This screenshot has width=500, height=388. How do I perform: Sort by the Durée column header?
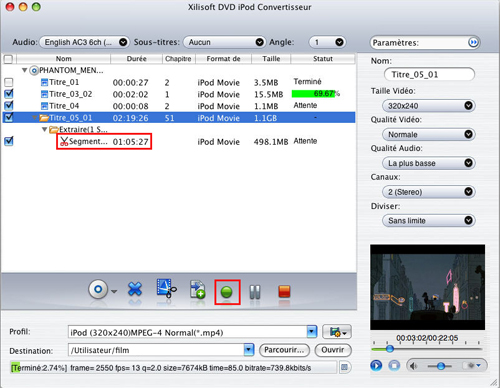136,59
